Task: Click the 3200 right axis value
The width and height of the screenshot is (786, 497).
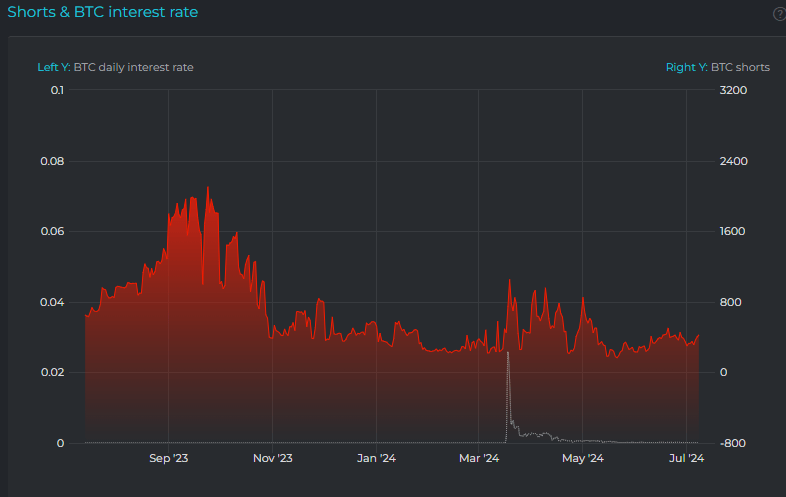Action: click(x=733, y=90)
